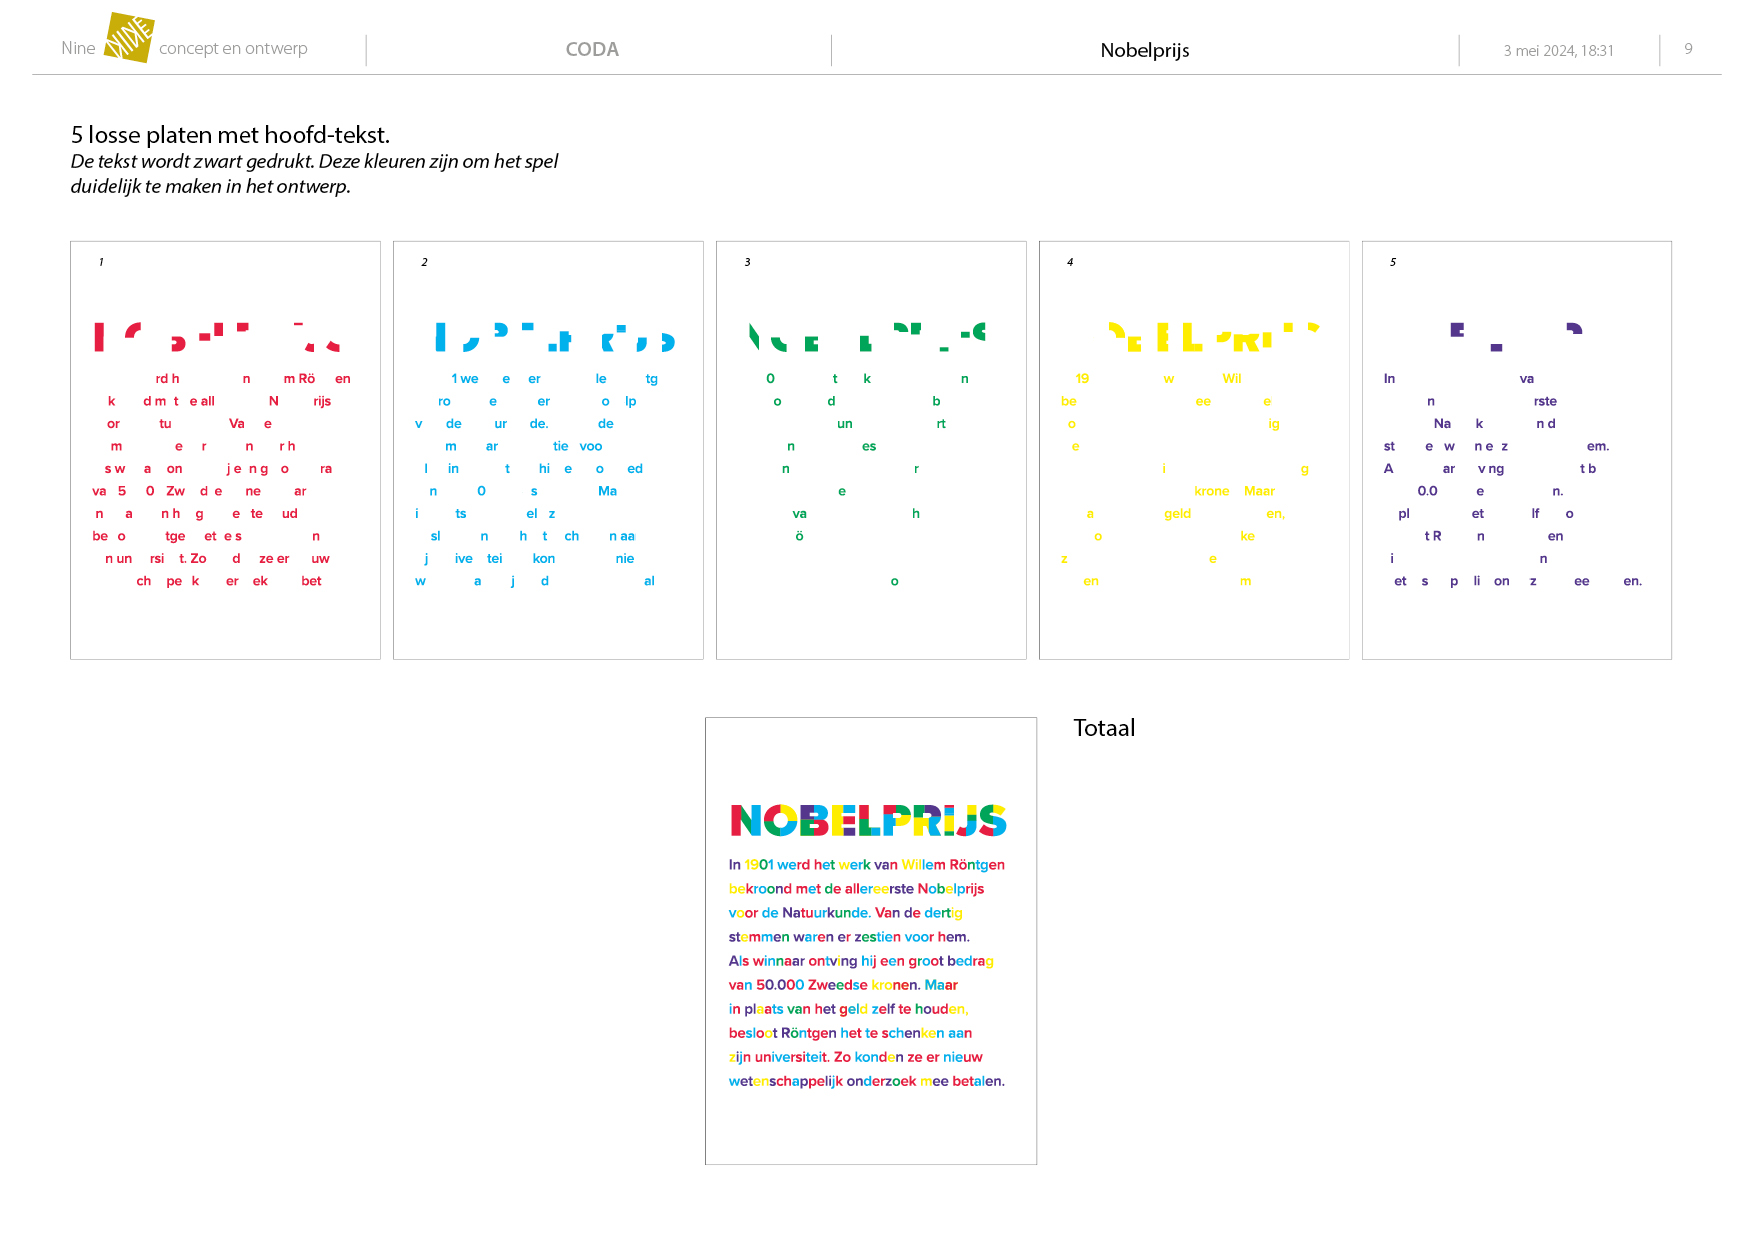This screenshot has height=1240, width=1754.
Task: Click the blue title fragments on plate 2
Action: point(555,337)
